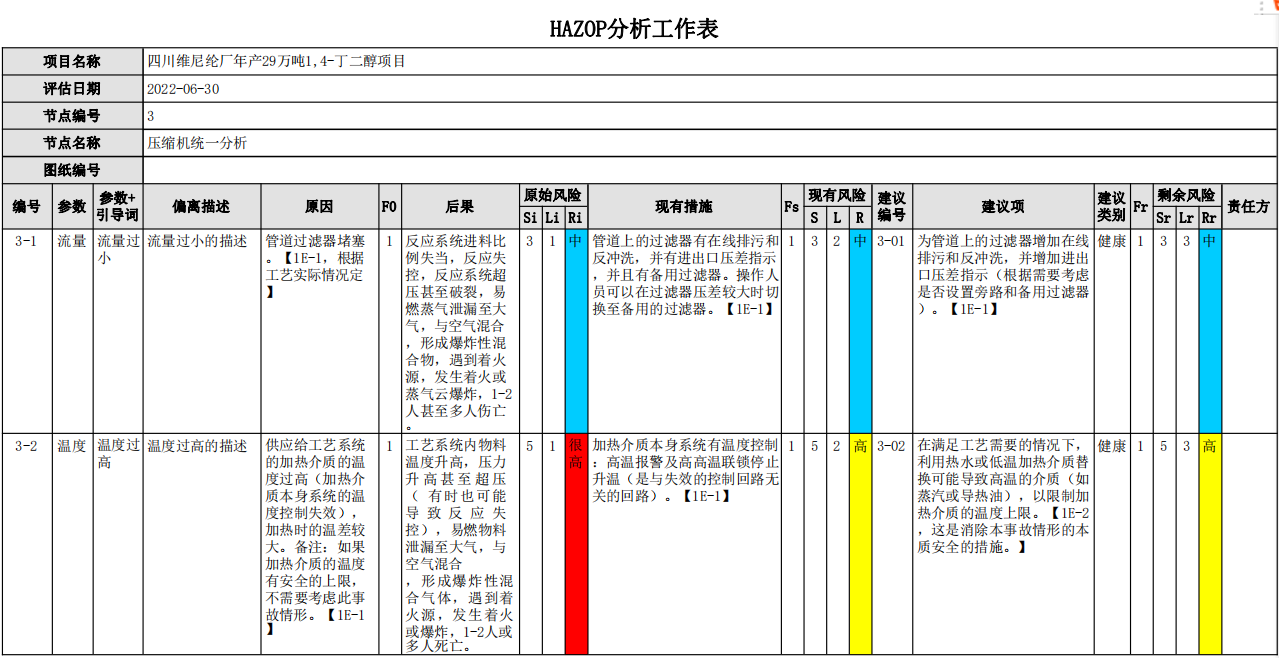
Task: Select the 温度 parameter cell
Action: 72,544
